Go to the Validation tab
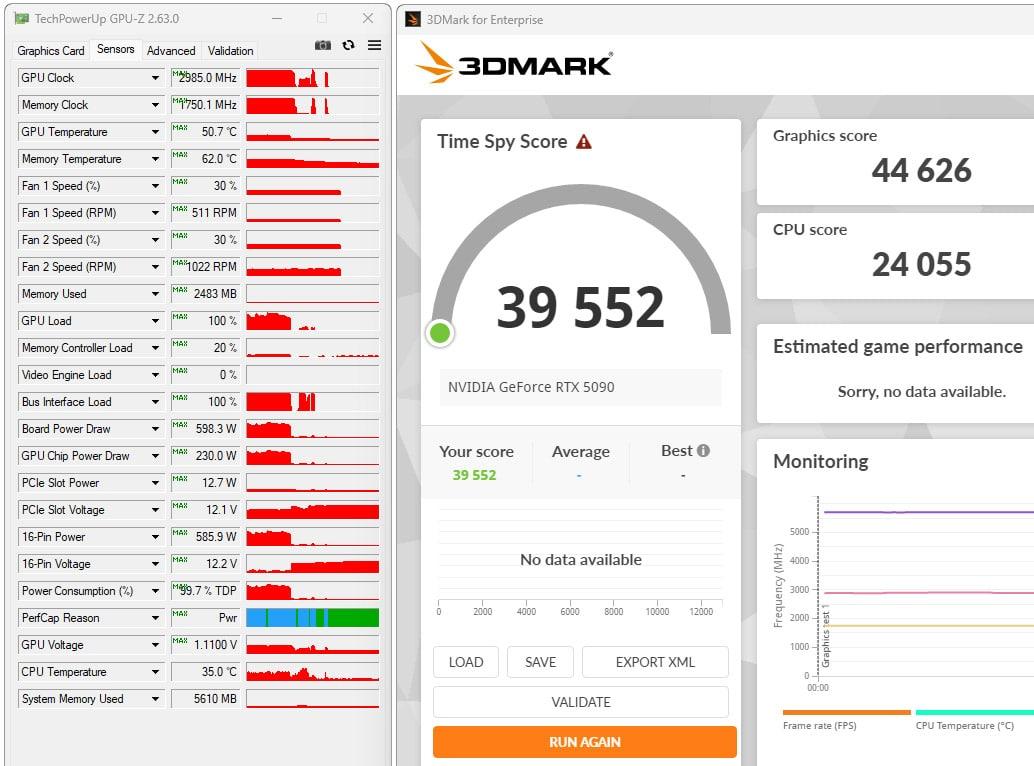The height and width of the screenshot is (766, 1034). point(230,51)
